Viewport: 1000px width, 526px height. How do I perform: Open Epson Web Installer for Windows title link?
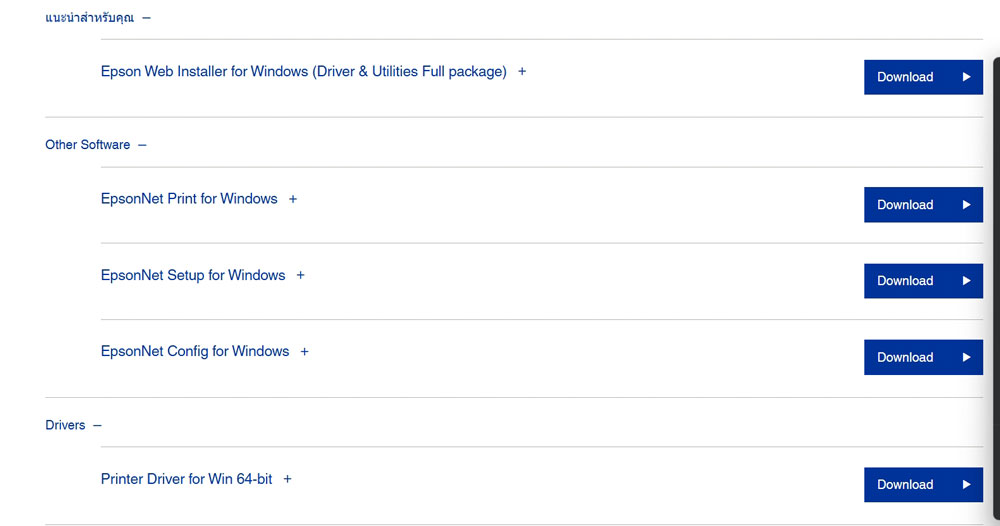click(304, 71)
